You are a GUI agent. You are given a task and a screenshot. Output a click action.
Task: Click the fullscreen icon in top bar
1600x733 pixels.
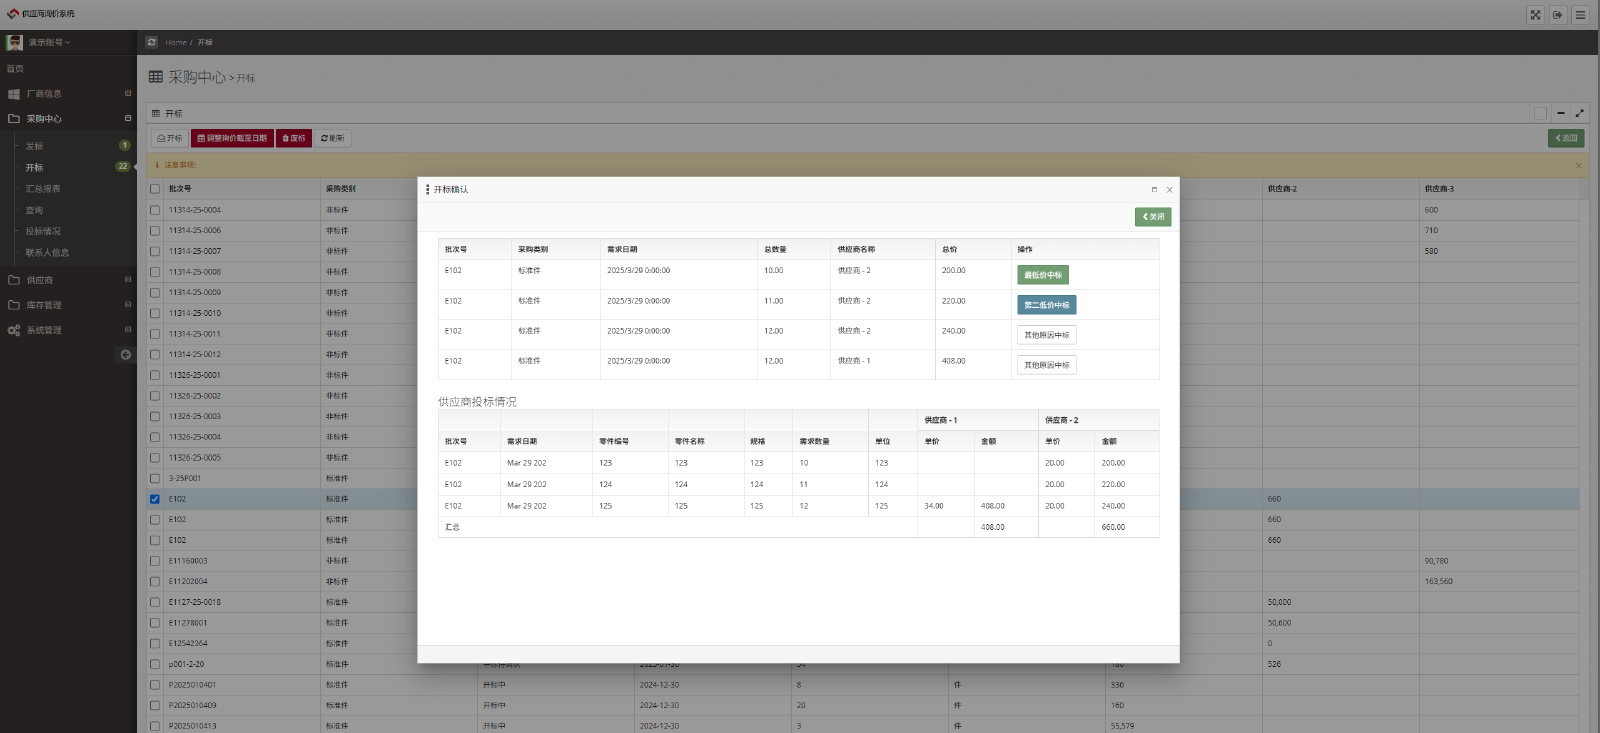1535,14
